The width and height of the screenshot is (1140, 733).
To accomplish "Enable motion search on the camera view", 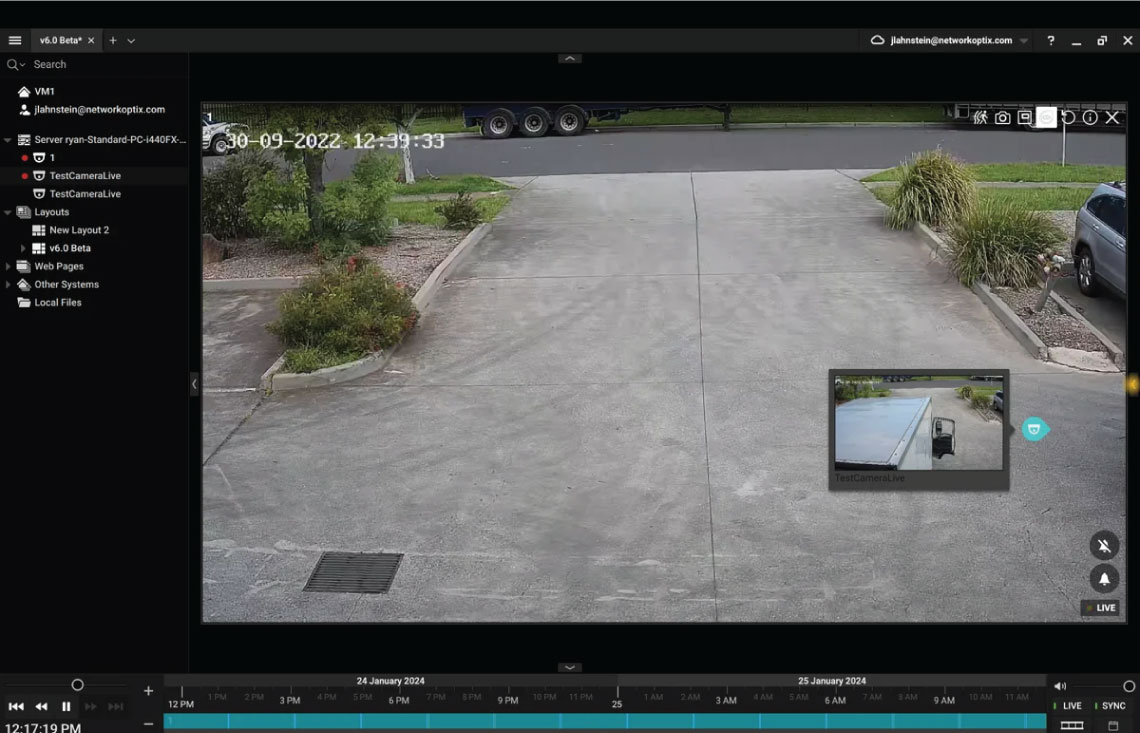I will click(980, 118).
